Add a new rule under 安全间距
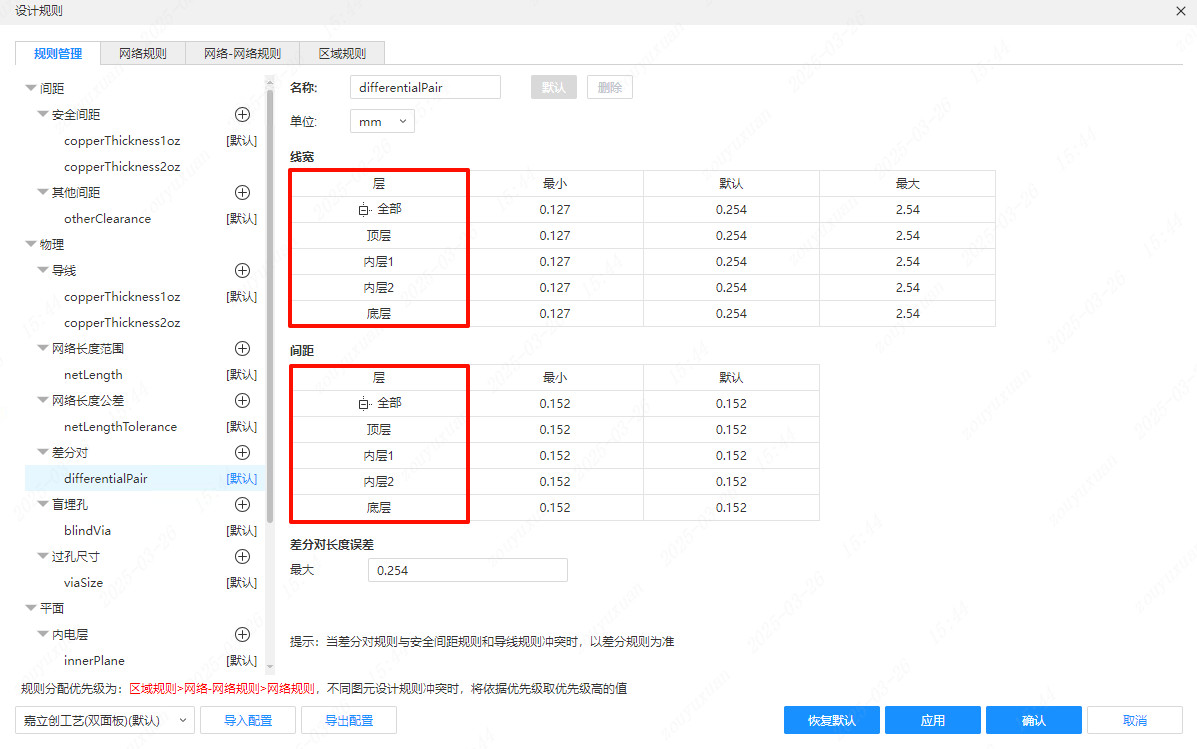The image size is (1197, 749). coord(242,114)
